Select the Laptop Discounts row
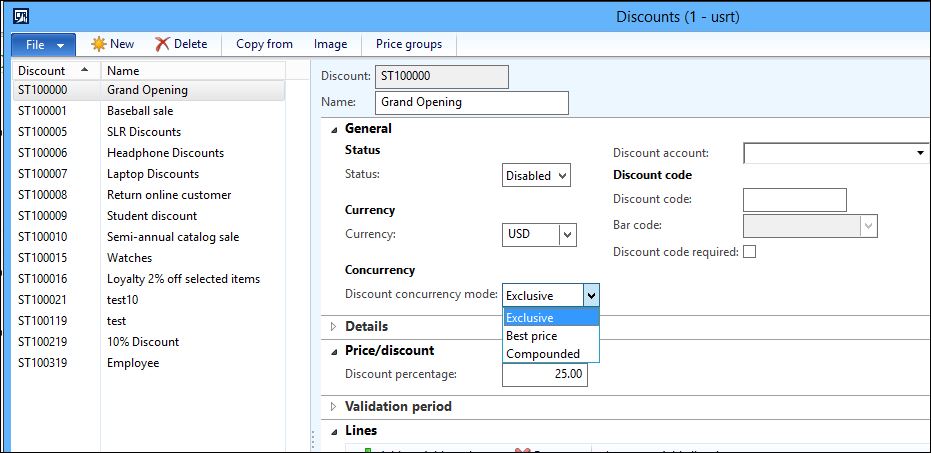931x453 pixels. coord(152,174)
